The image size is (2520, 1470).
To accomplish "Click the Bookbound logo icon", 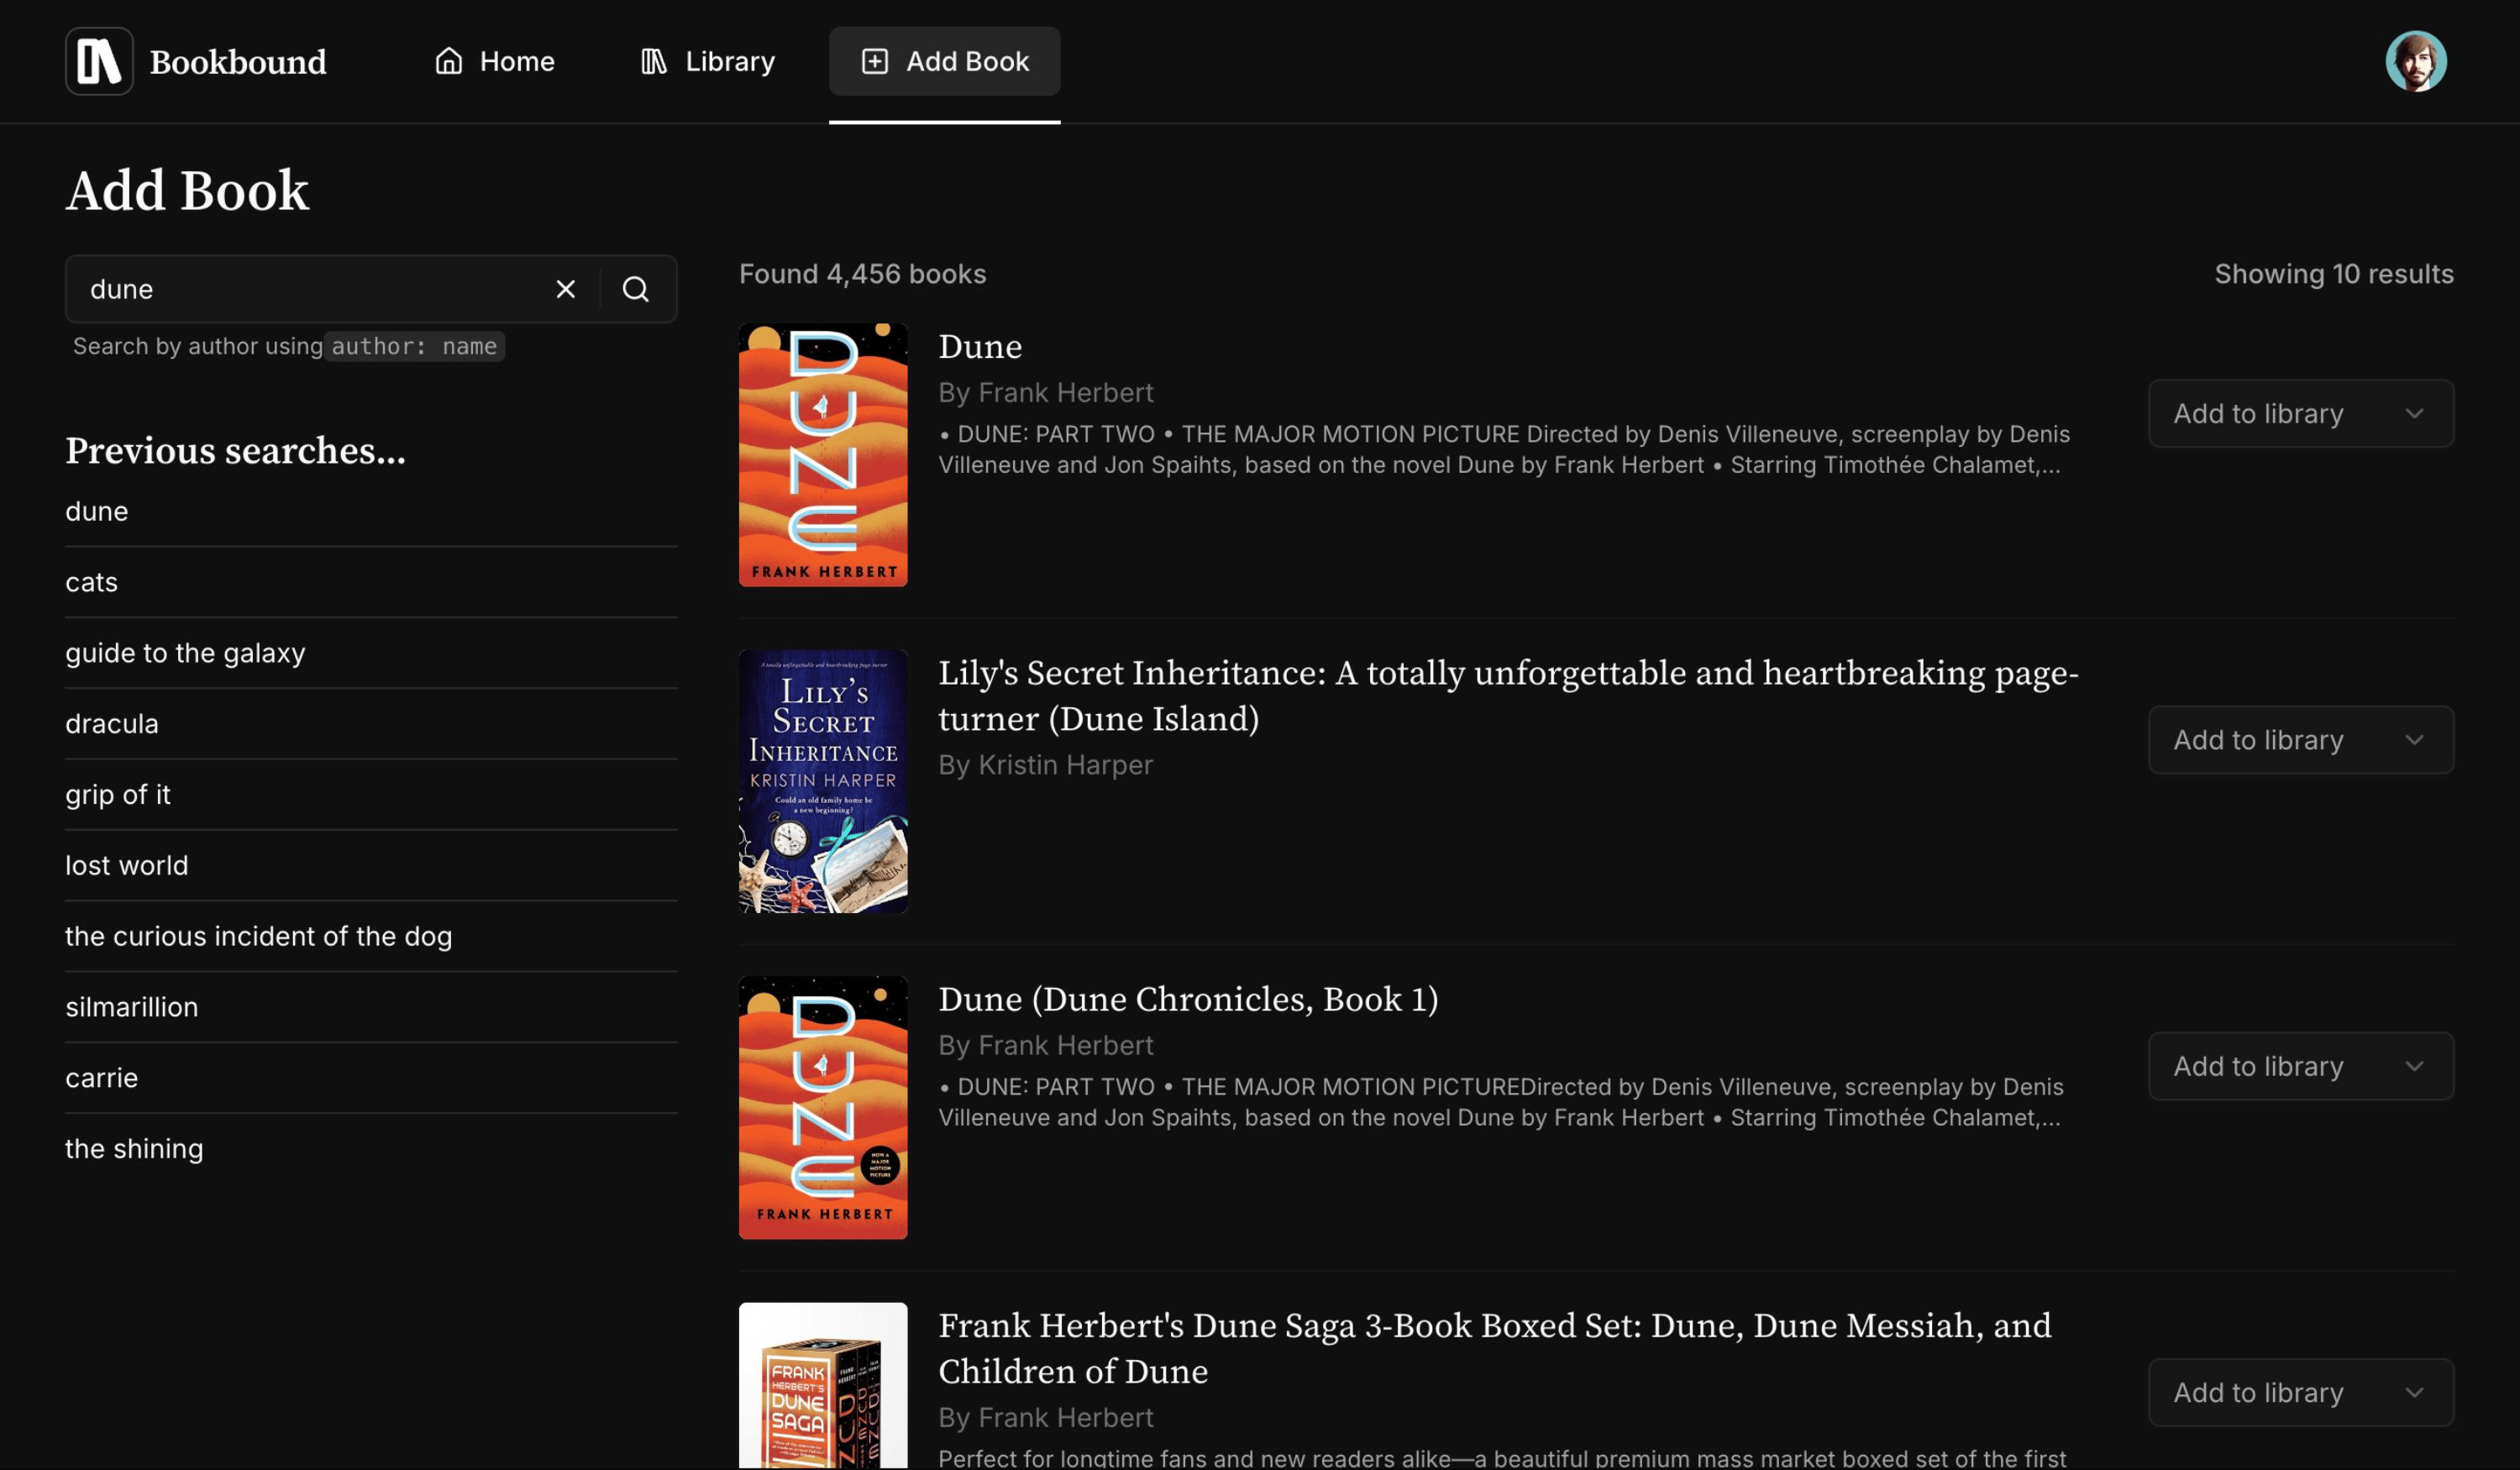I will pyautogui.click(x=99, y=61).
